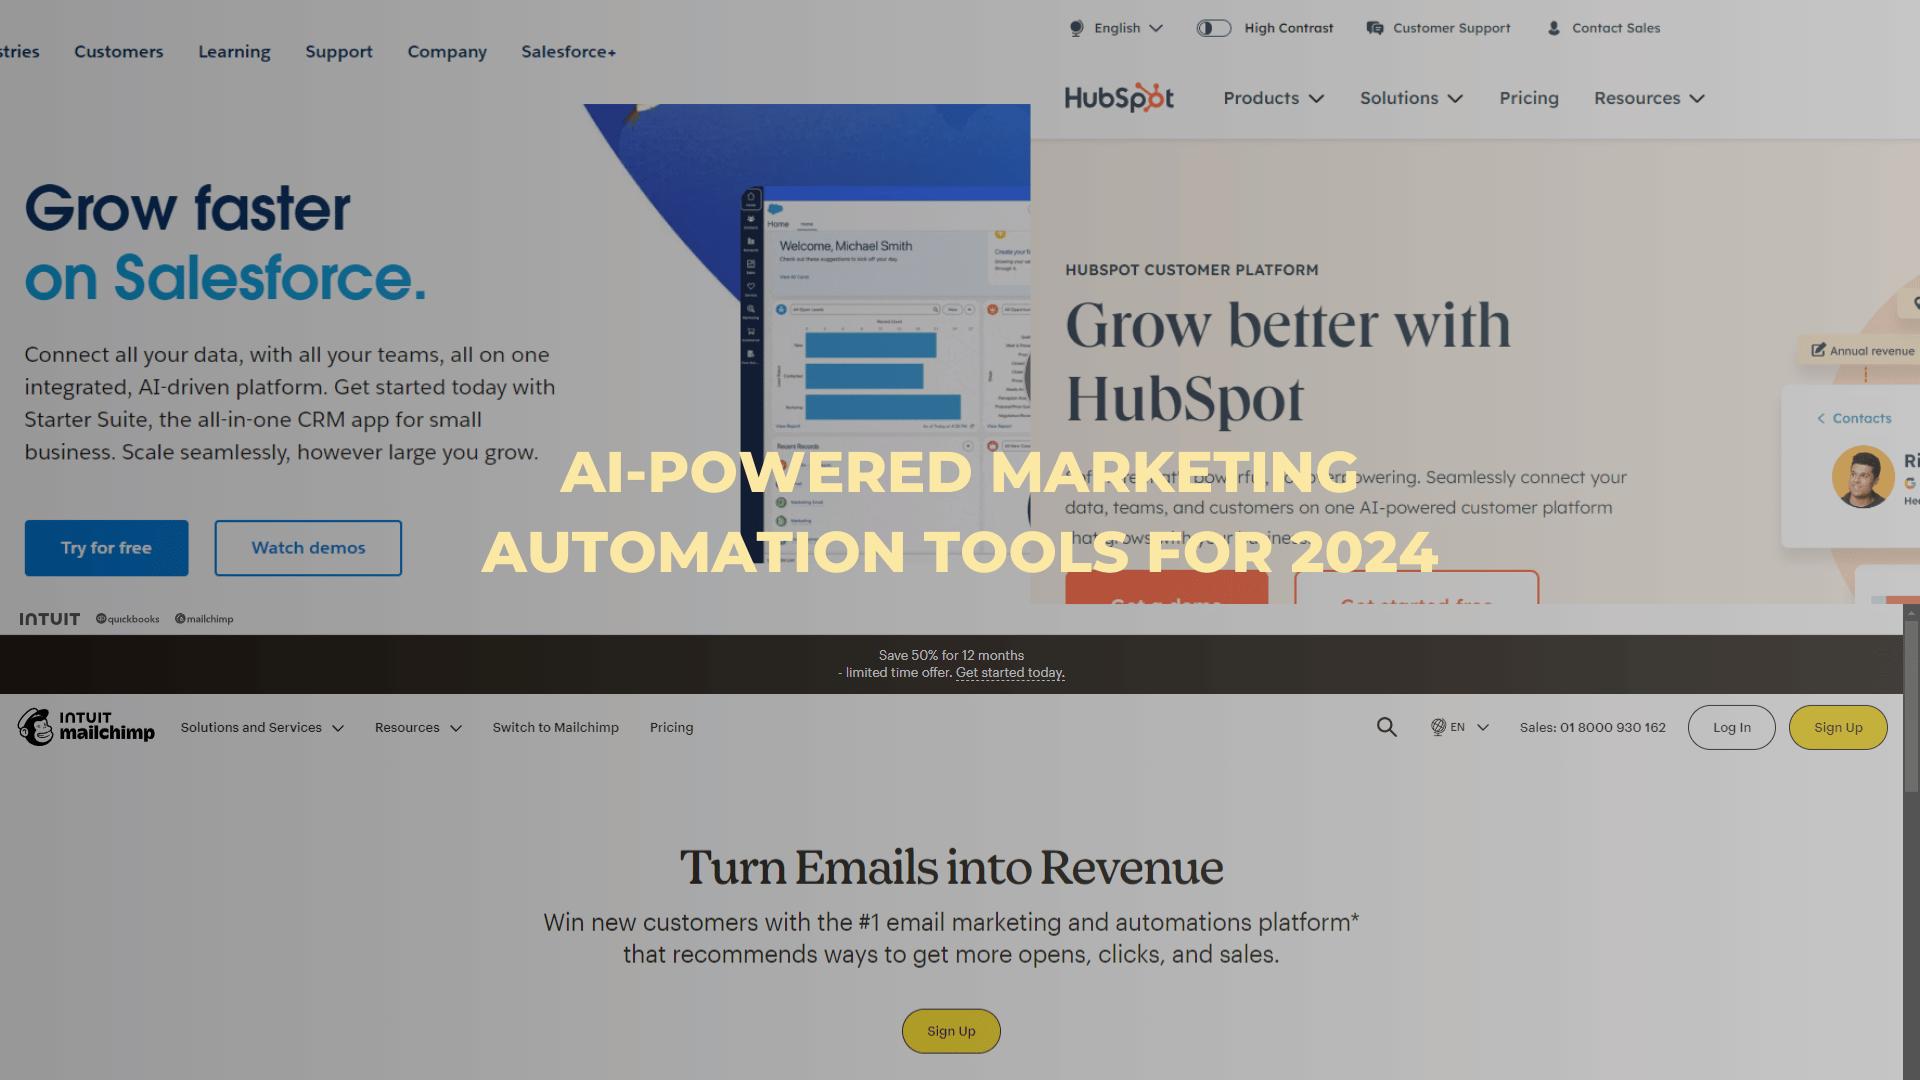Open the Salesforce Company menu item

(x=446, y=50)
